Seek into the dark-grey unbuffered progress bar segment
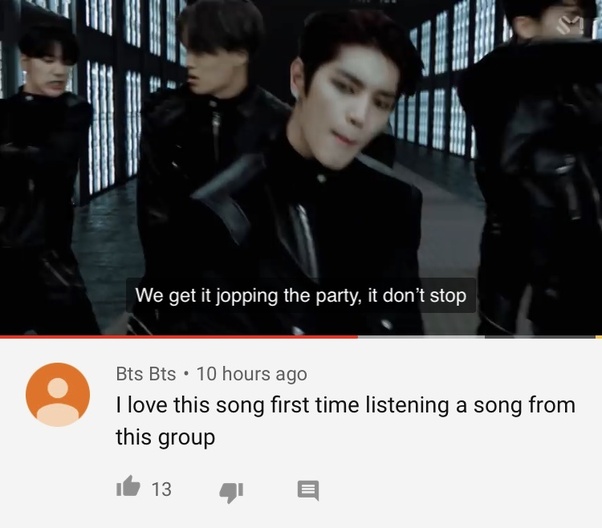The width and height of the screenshot is (602, 528). click(x=540, y=337)
